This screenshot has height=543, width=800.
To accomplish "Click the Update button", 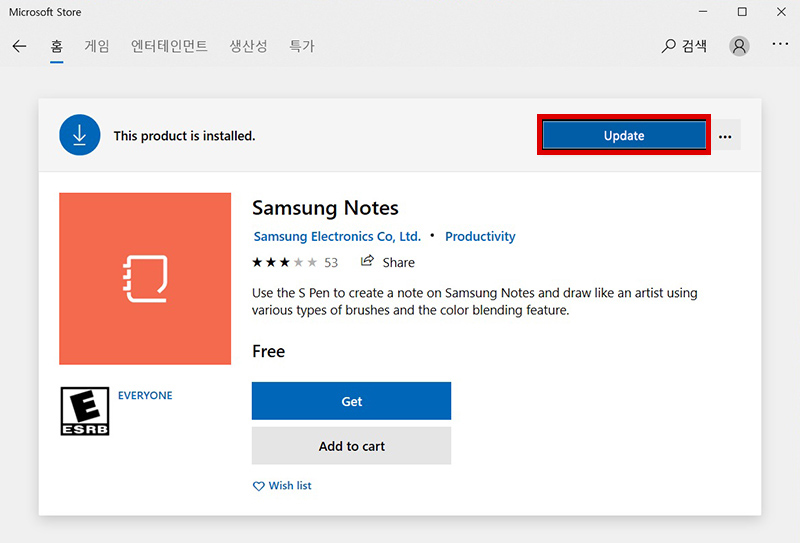I will (624, 135).
